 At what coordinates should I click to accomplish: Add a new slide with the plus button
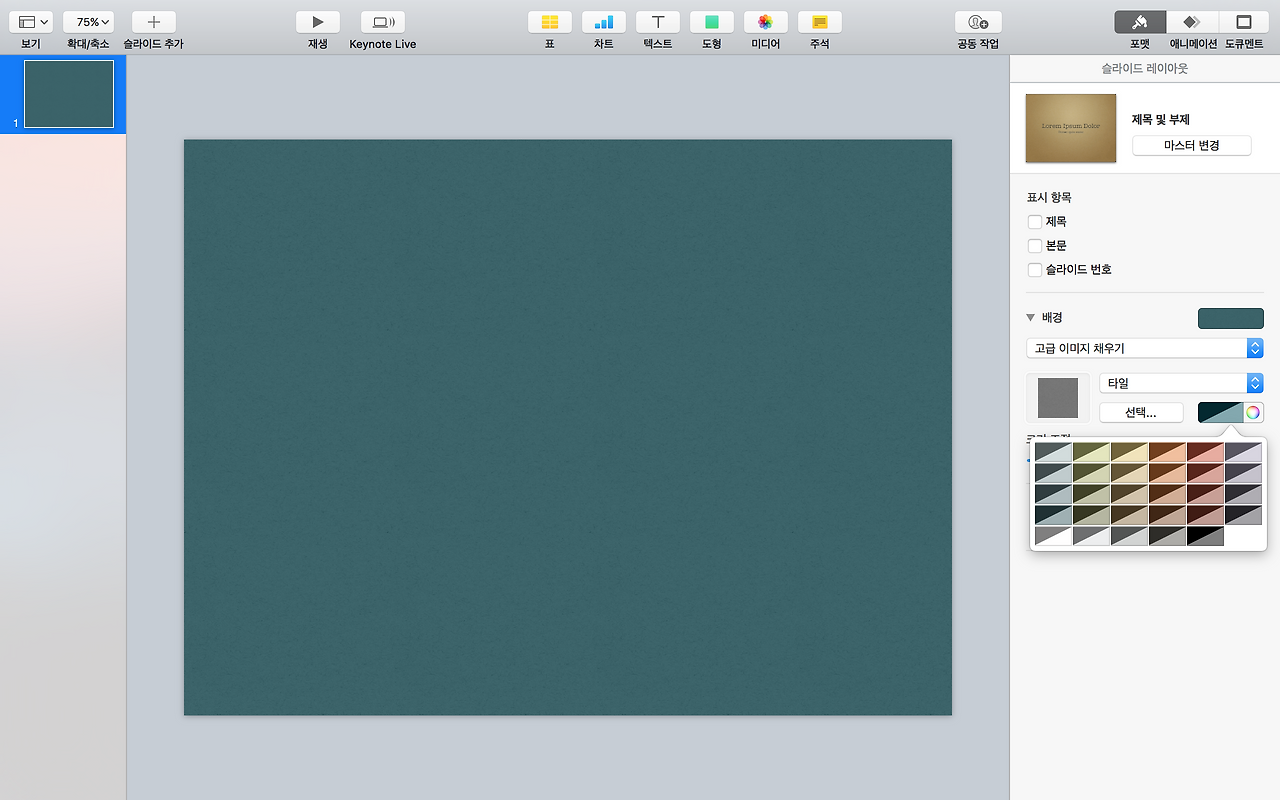(x=154, y=22)
